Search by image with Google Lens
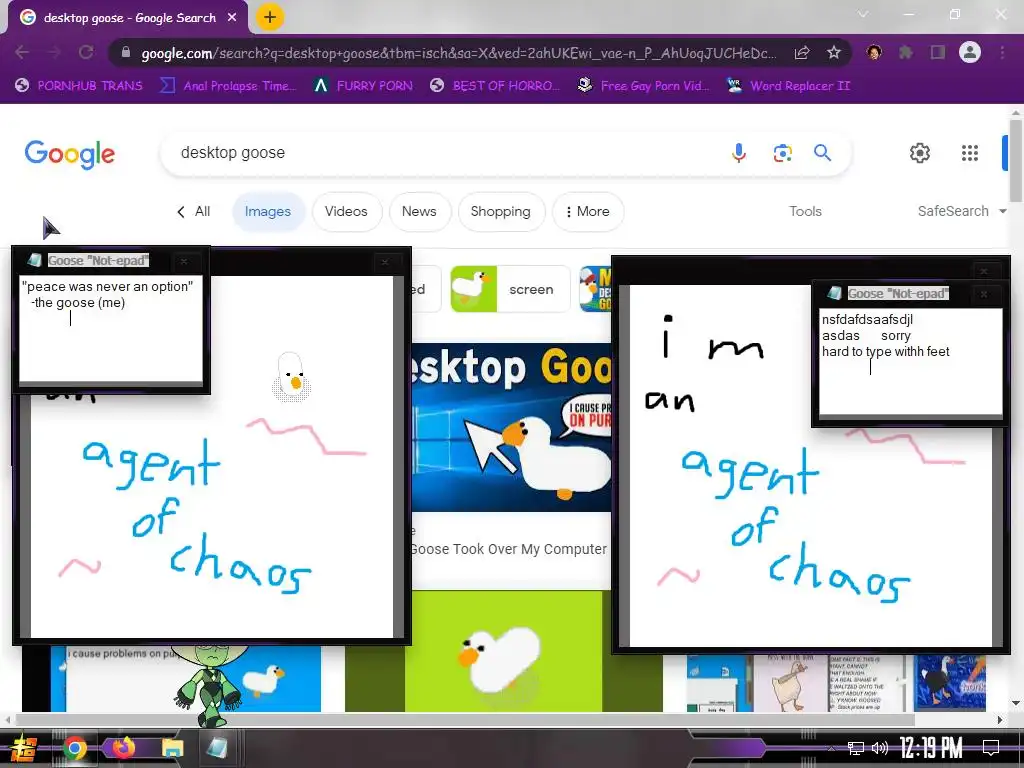The height and width of the screenshot is (768, 1024). [782, 153]
